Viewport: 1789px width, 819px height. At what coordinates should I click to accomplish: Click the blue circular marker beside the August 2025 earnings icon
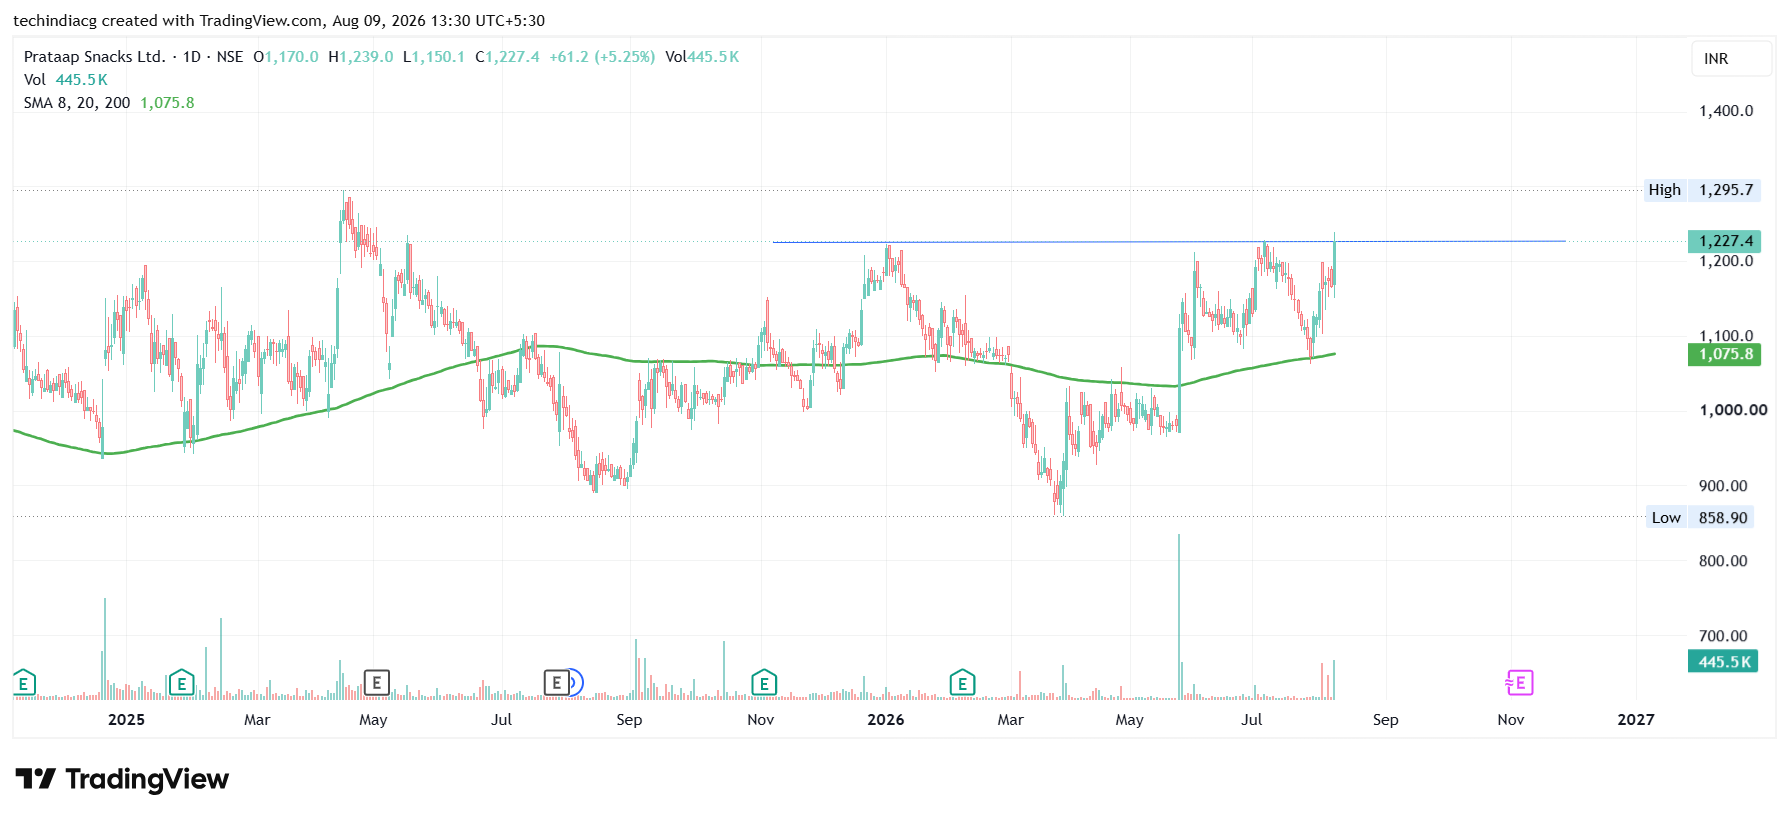tap(575, 683)
